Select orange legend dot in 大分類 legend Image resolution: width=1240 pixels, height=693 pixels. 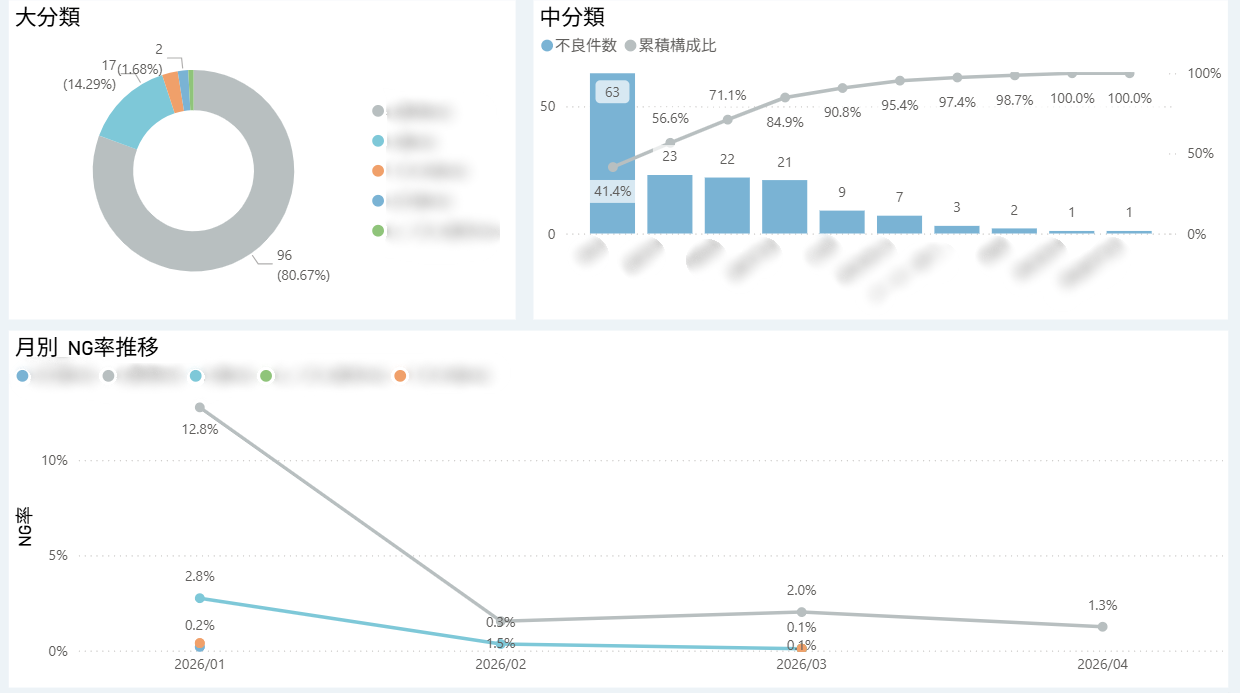pos(378,171)
